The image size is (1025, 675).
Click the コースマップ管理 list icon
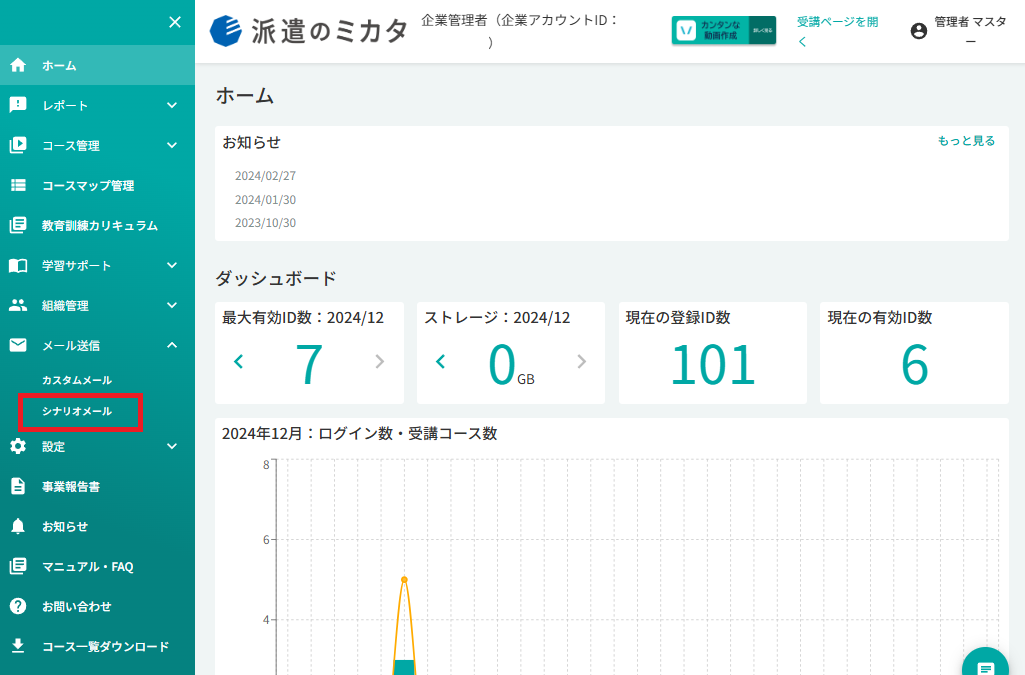[18, 186]
